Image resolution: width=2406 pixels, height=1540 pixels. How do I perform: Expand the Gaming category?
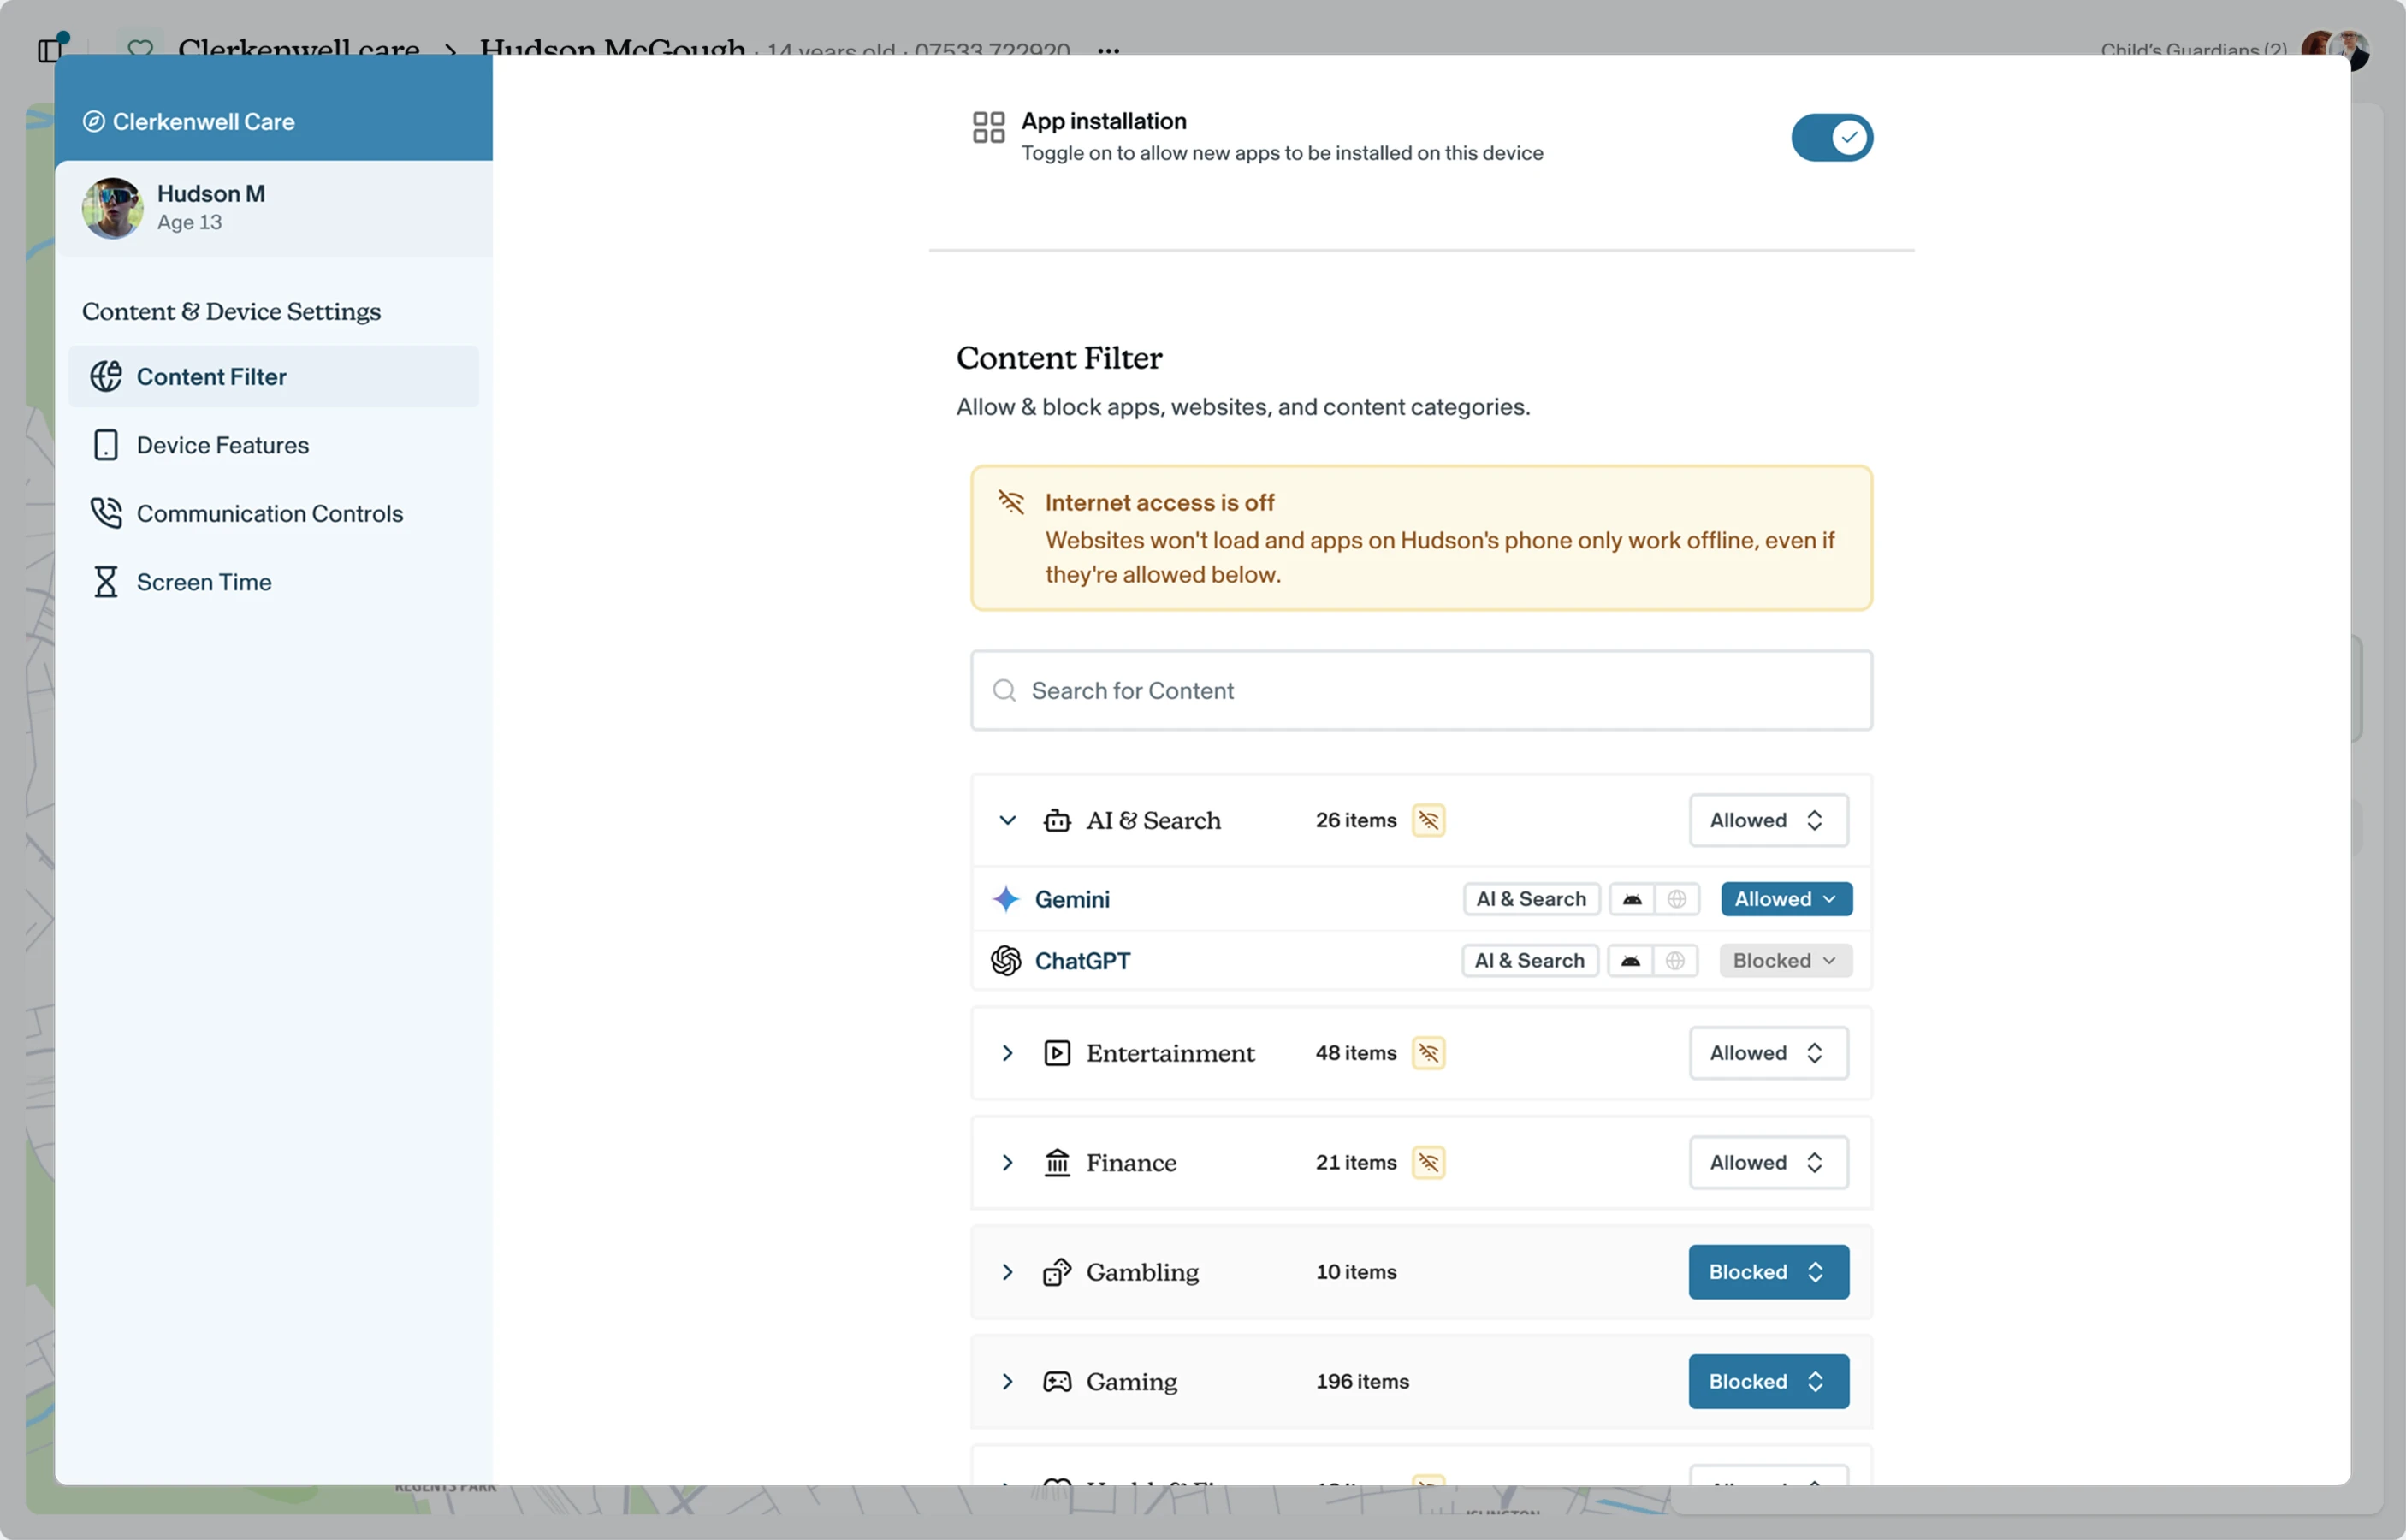pos(1007,1381)
